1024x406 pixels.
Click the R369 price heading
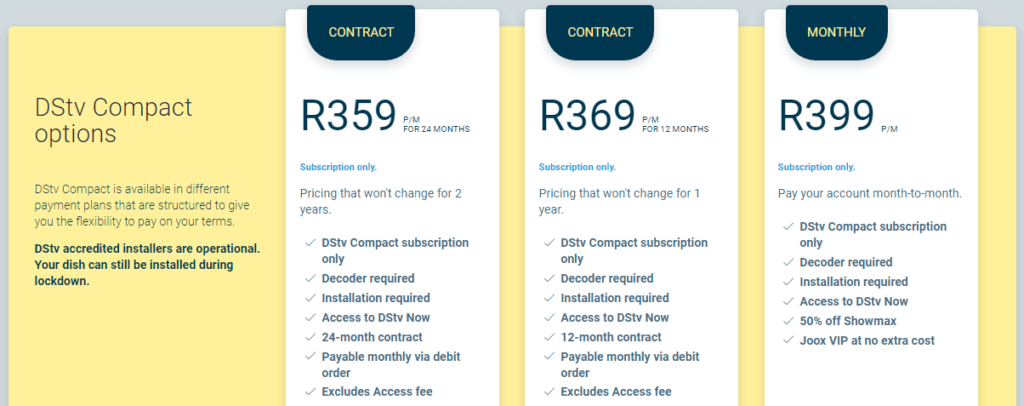click(587, 116)
